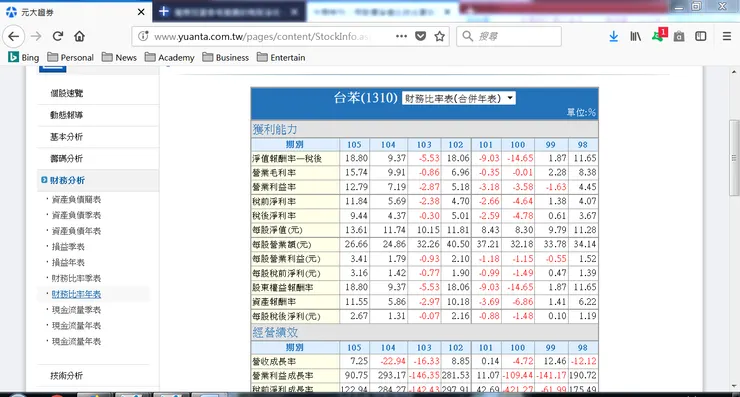Click the page vertical scrollbar thumb

(734, 158)
